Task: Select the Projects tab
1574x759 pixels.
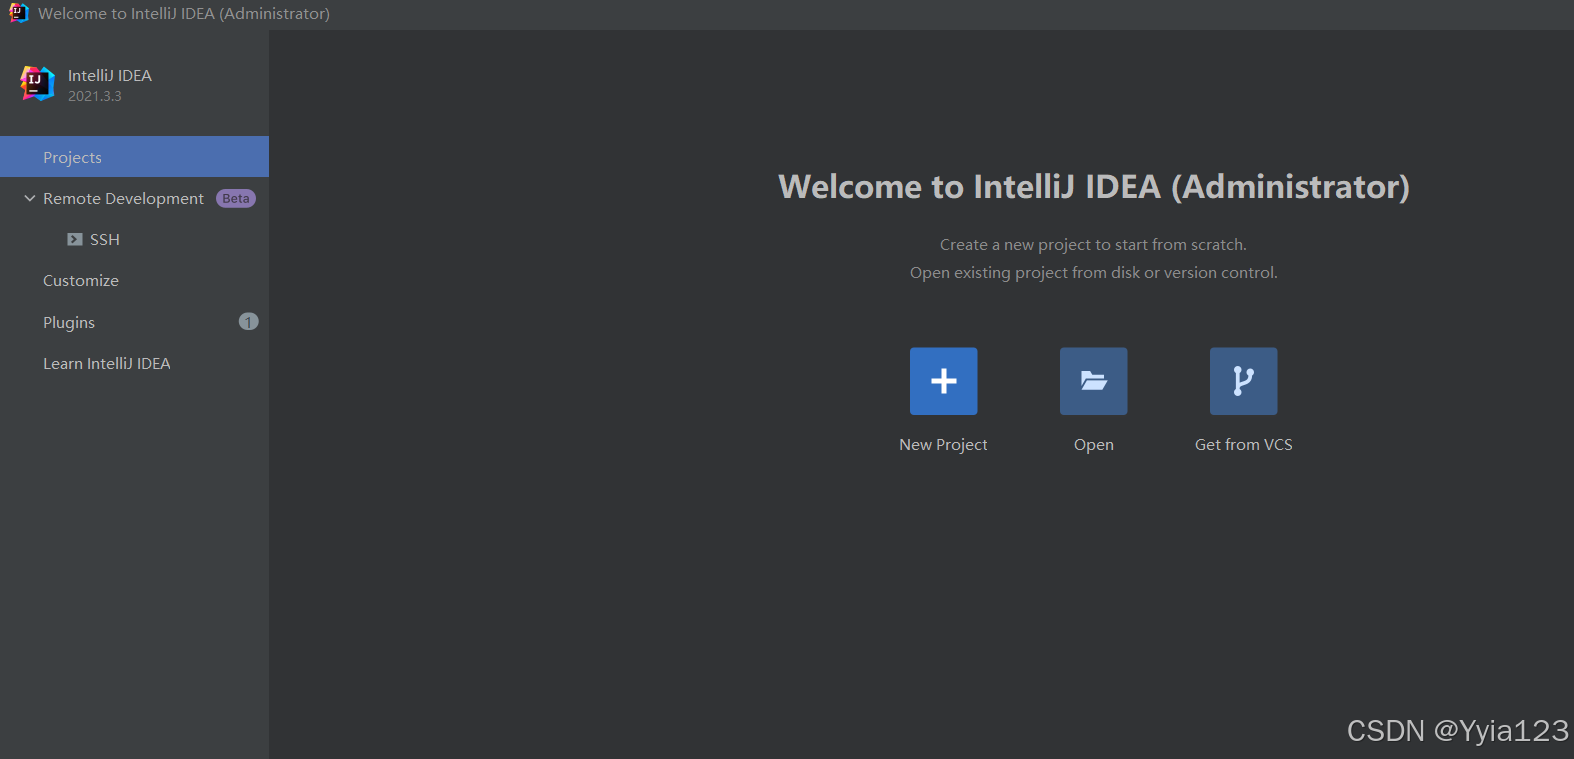Action: [x=134, y=157]
